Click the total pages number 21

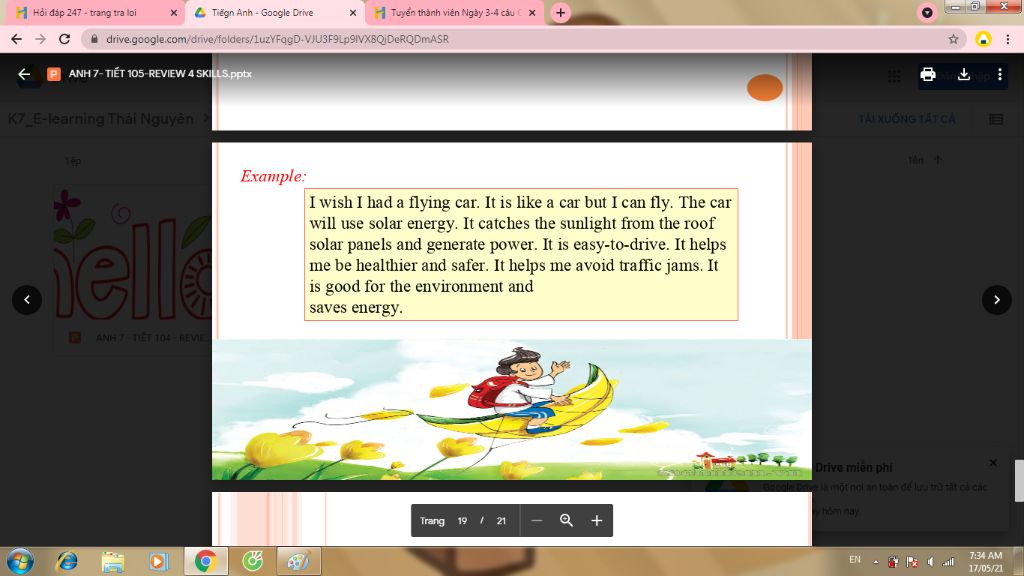click(501, 520)
